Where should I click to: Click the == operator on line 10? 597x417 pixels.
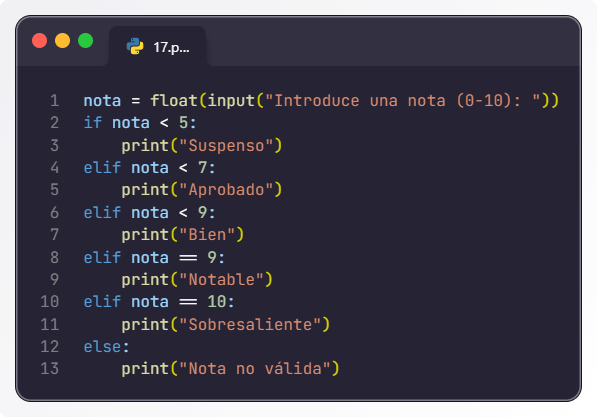coord(188,302)
